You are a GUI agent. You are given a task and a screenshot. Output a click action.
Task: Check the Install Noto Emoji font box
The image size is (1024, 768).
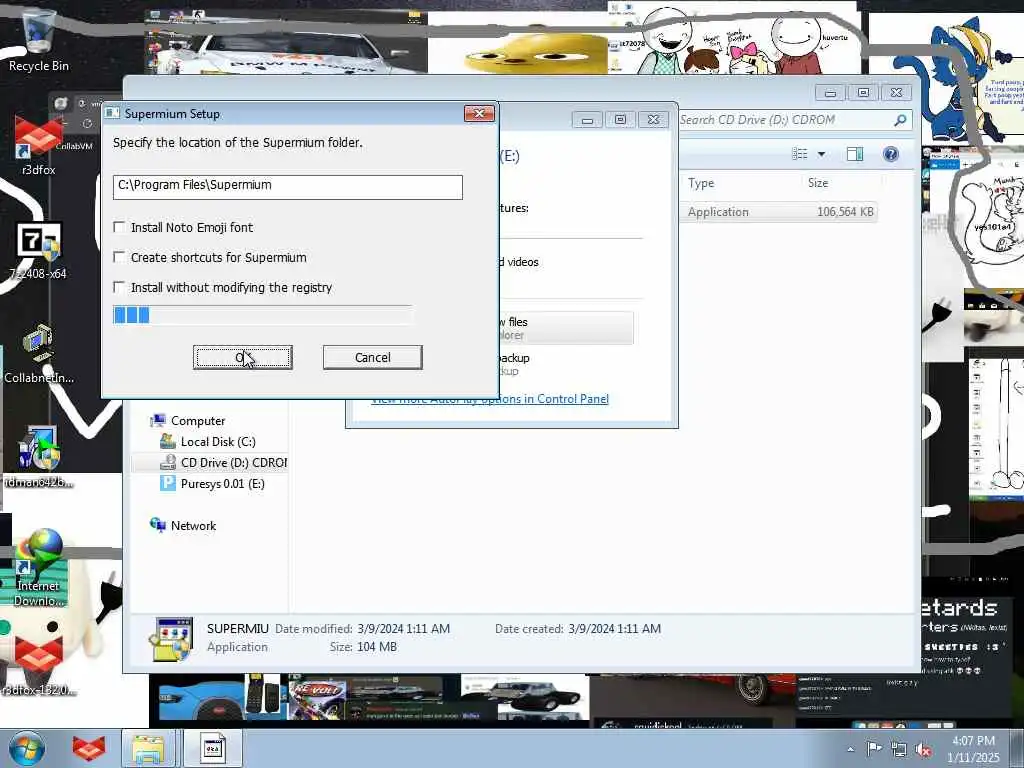[x=119, y=227]
